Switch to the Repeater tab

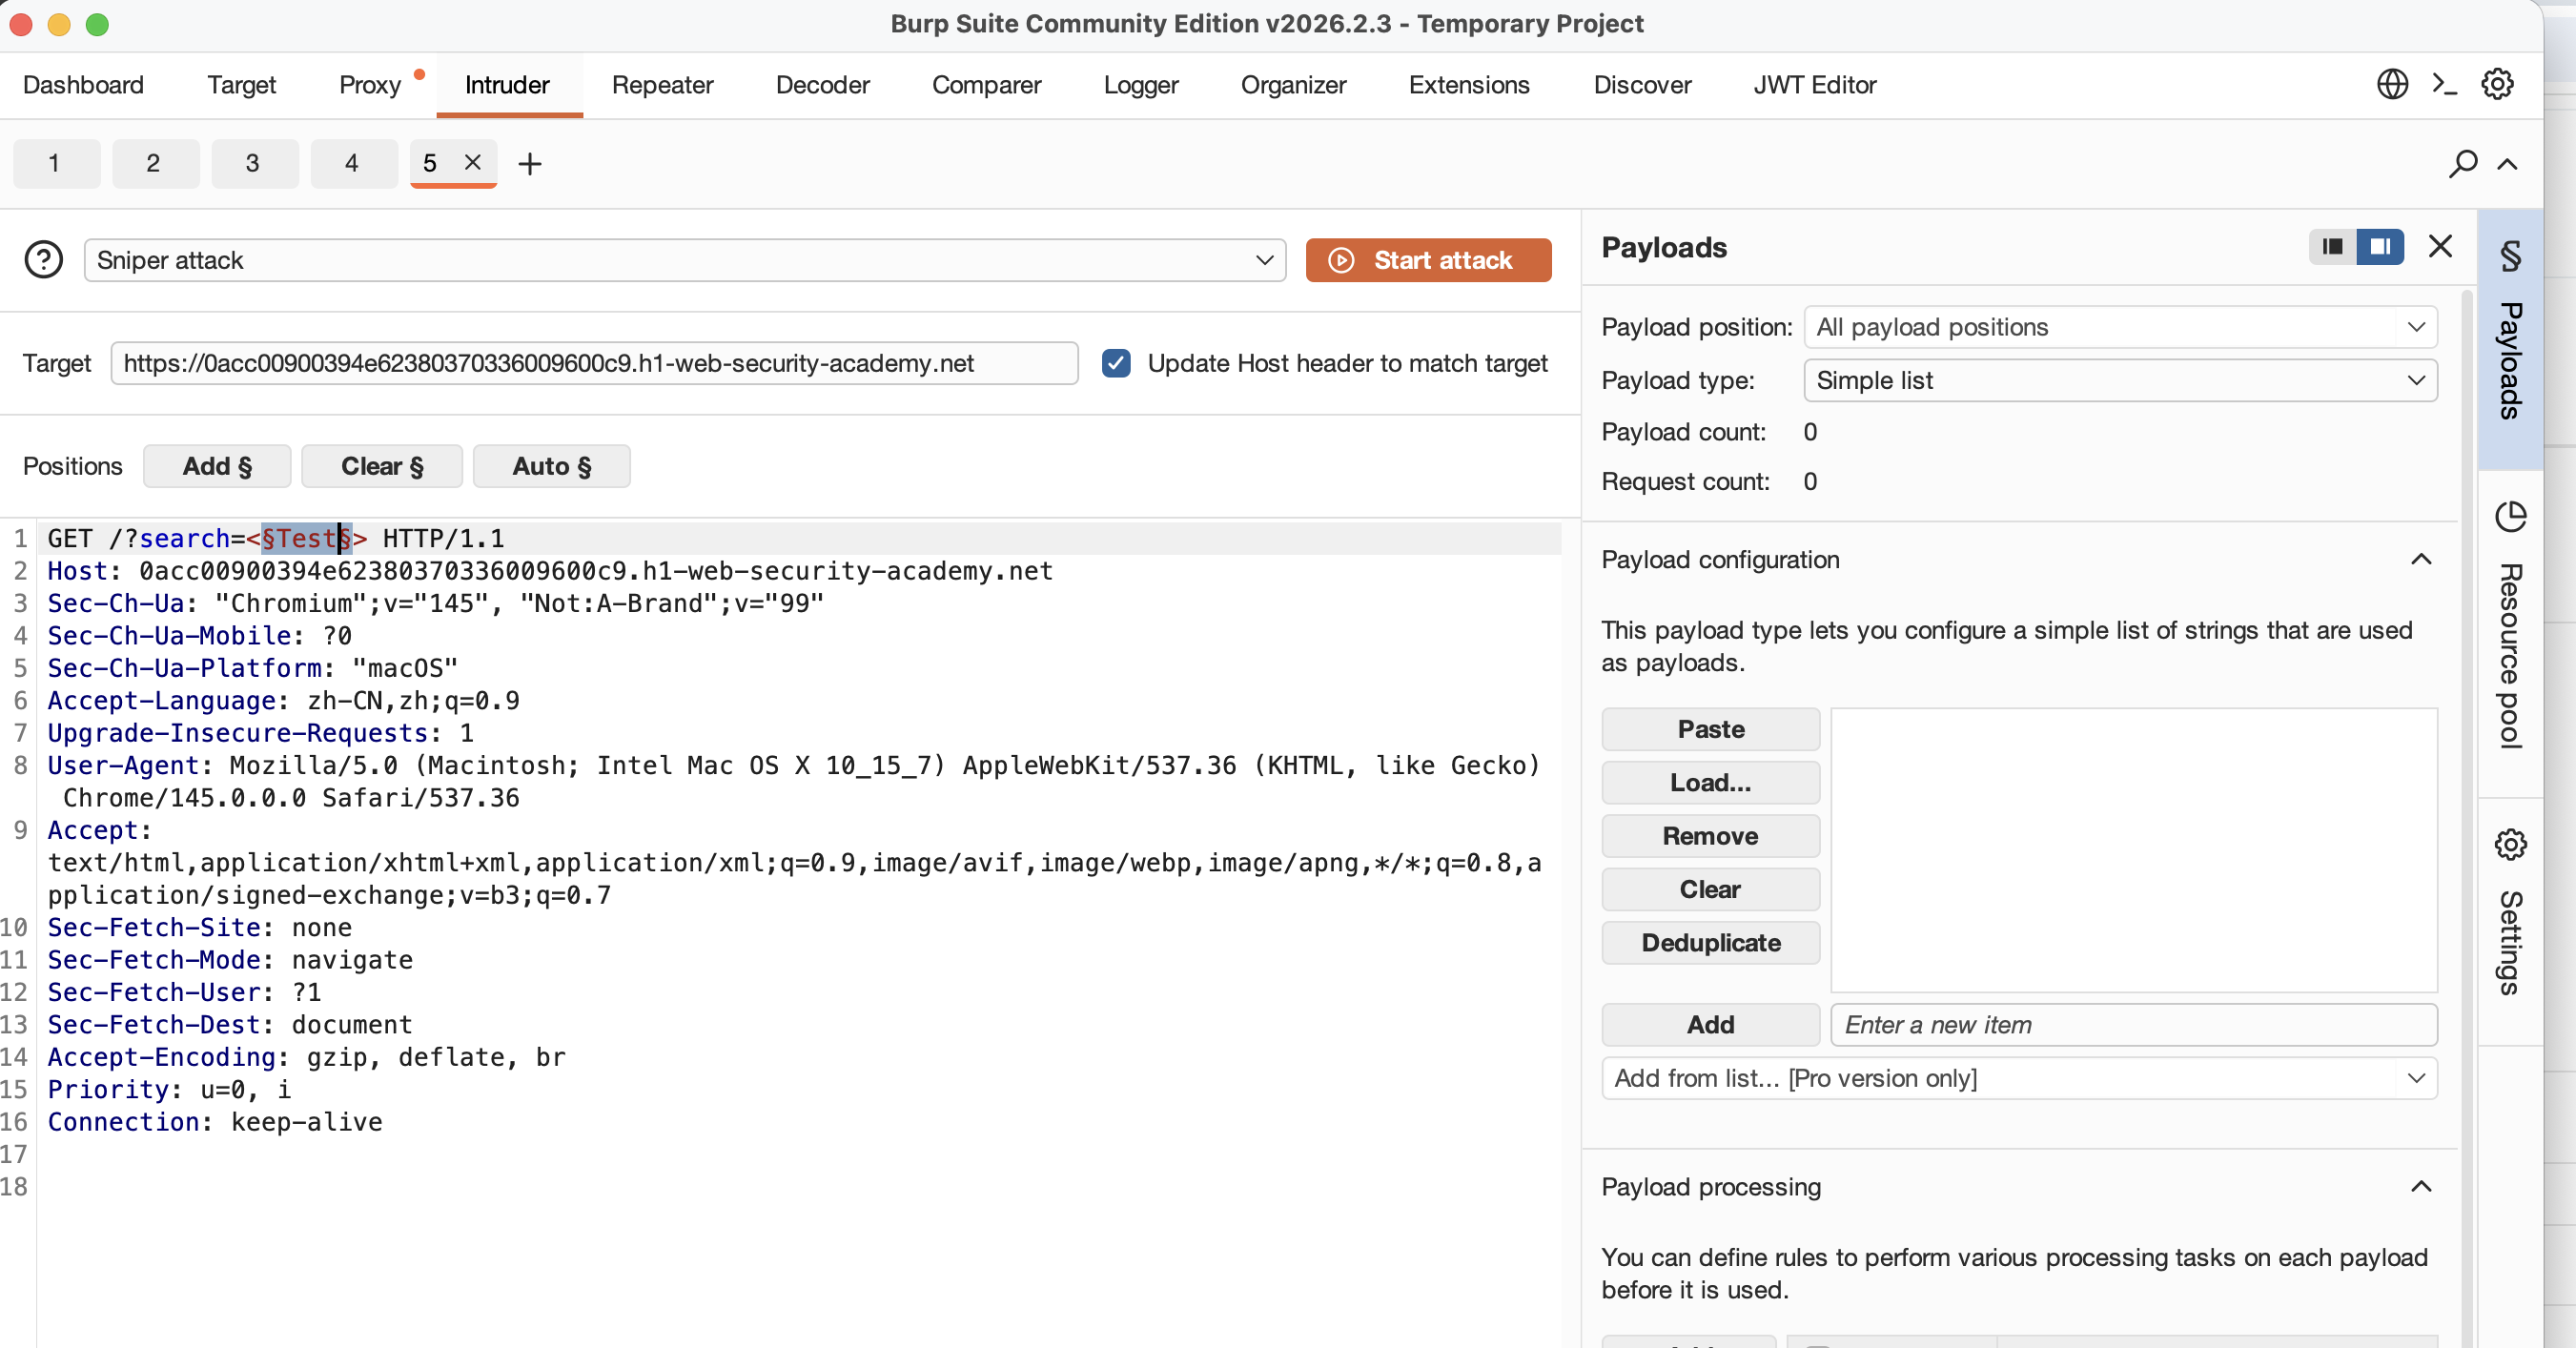662,85
